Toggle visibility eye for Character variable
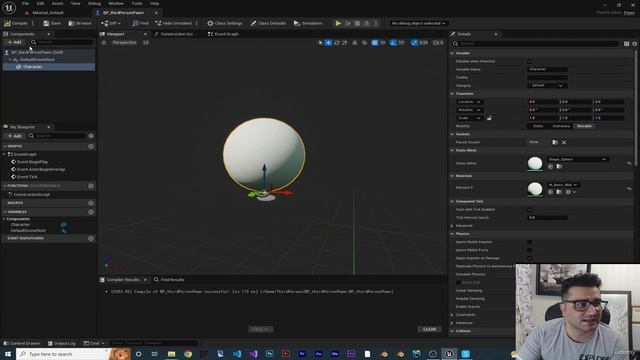This screenshot has width=640, height=360. click(64, 224)
